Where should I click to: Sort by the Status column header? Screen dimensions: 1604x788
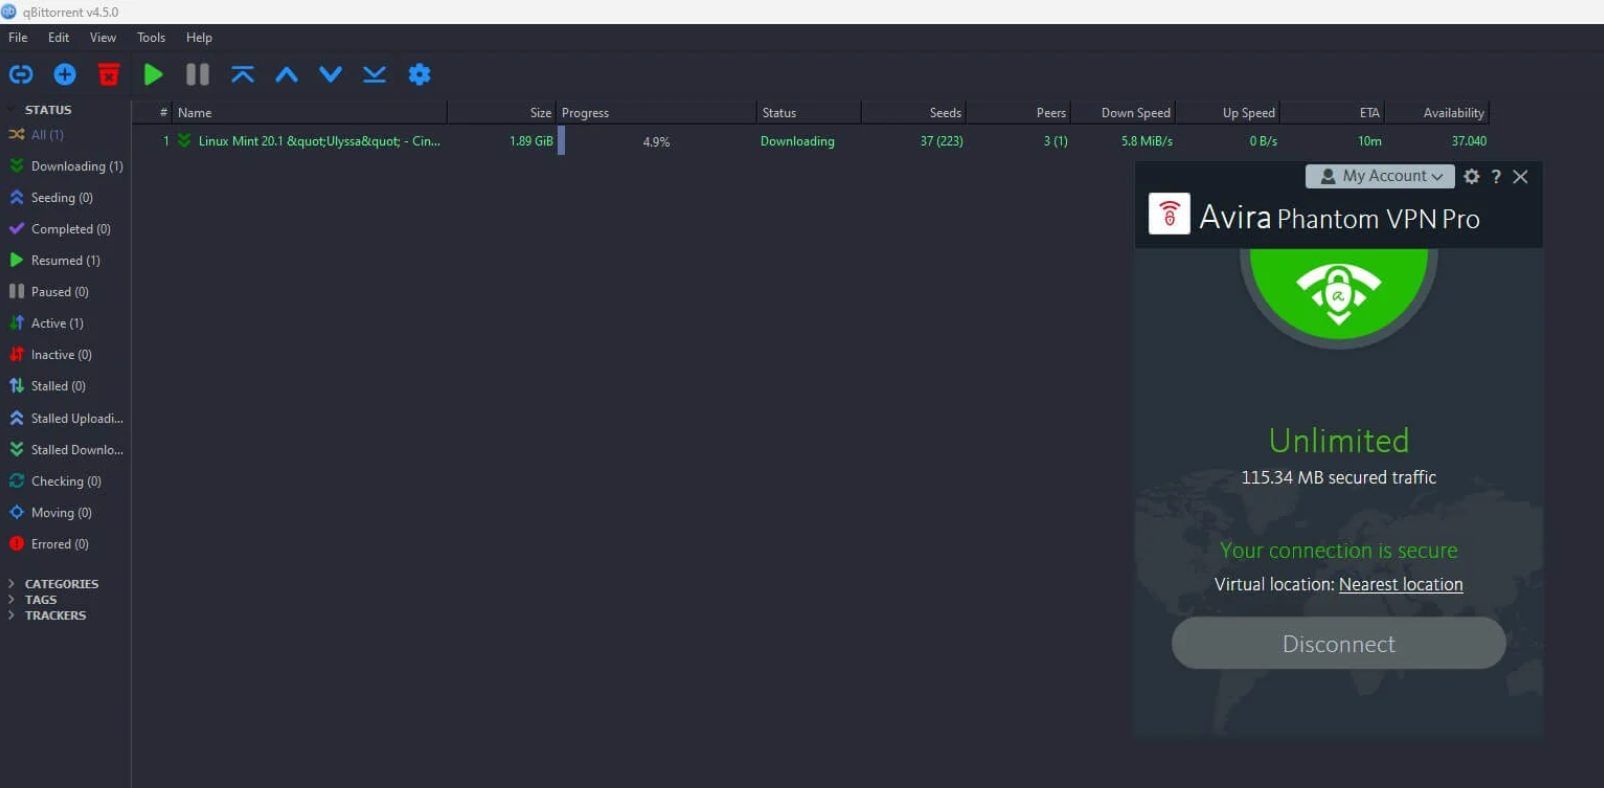808,113
